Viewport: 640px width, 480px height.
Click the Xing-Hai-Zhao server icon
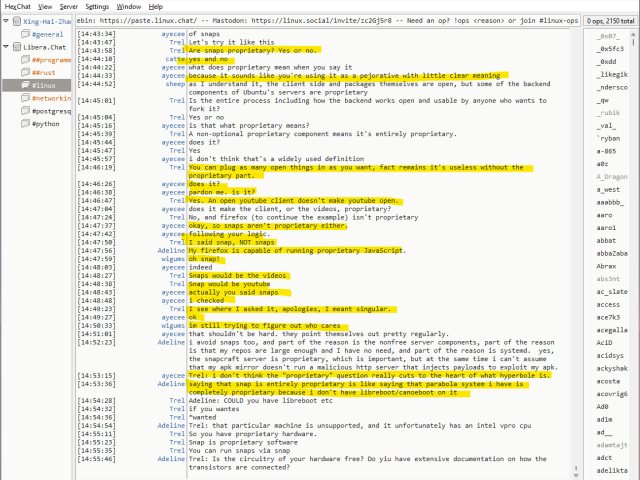(16, 21)
